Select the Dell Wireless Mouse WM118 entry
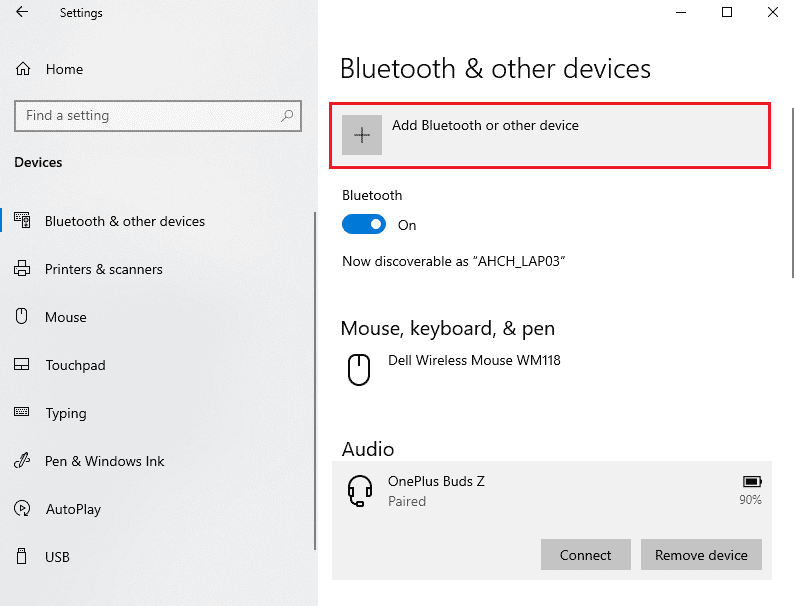The image size is (794, 606). coord(552,370)
